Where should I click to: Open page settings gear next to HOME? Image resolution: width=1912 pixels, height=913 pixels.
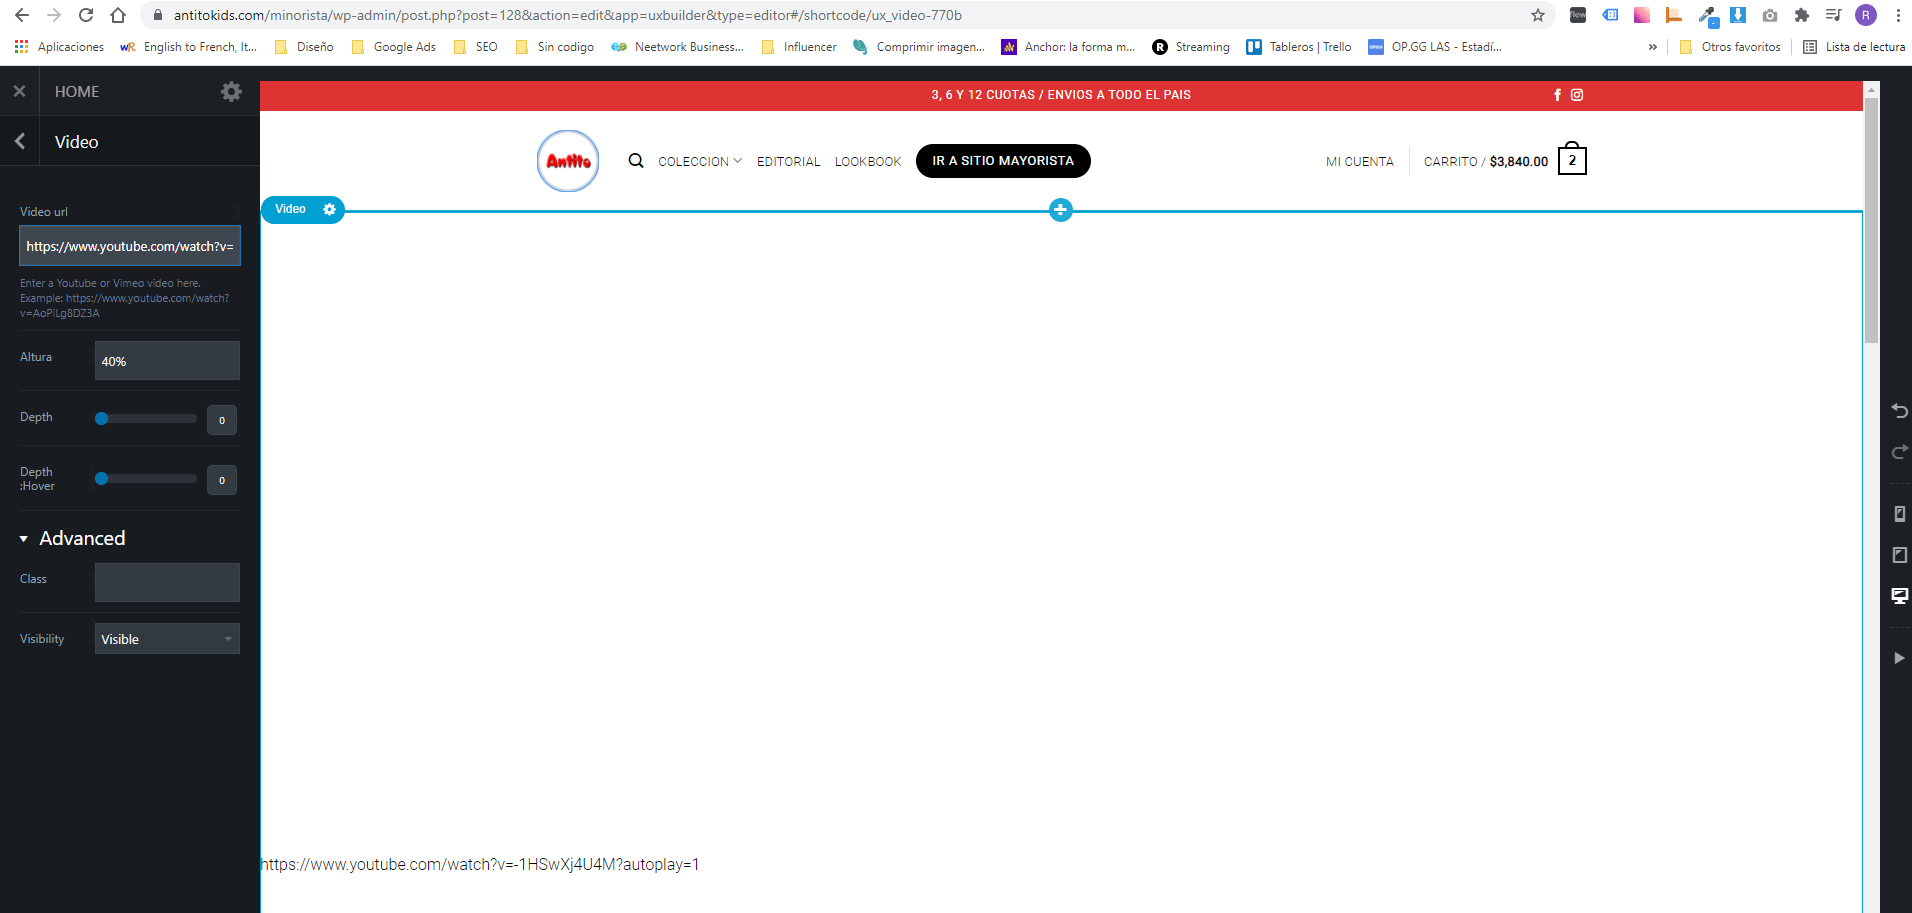[x=231, y=91]
